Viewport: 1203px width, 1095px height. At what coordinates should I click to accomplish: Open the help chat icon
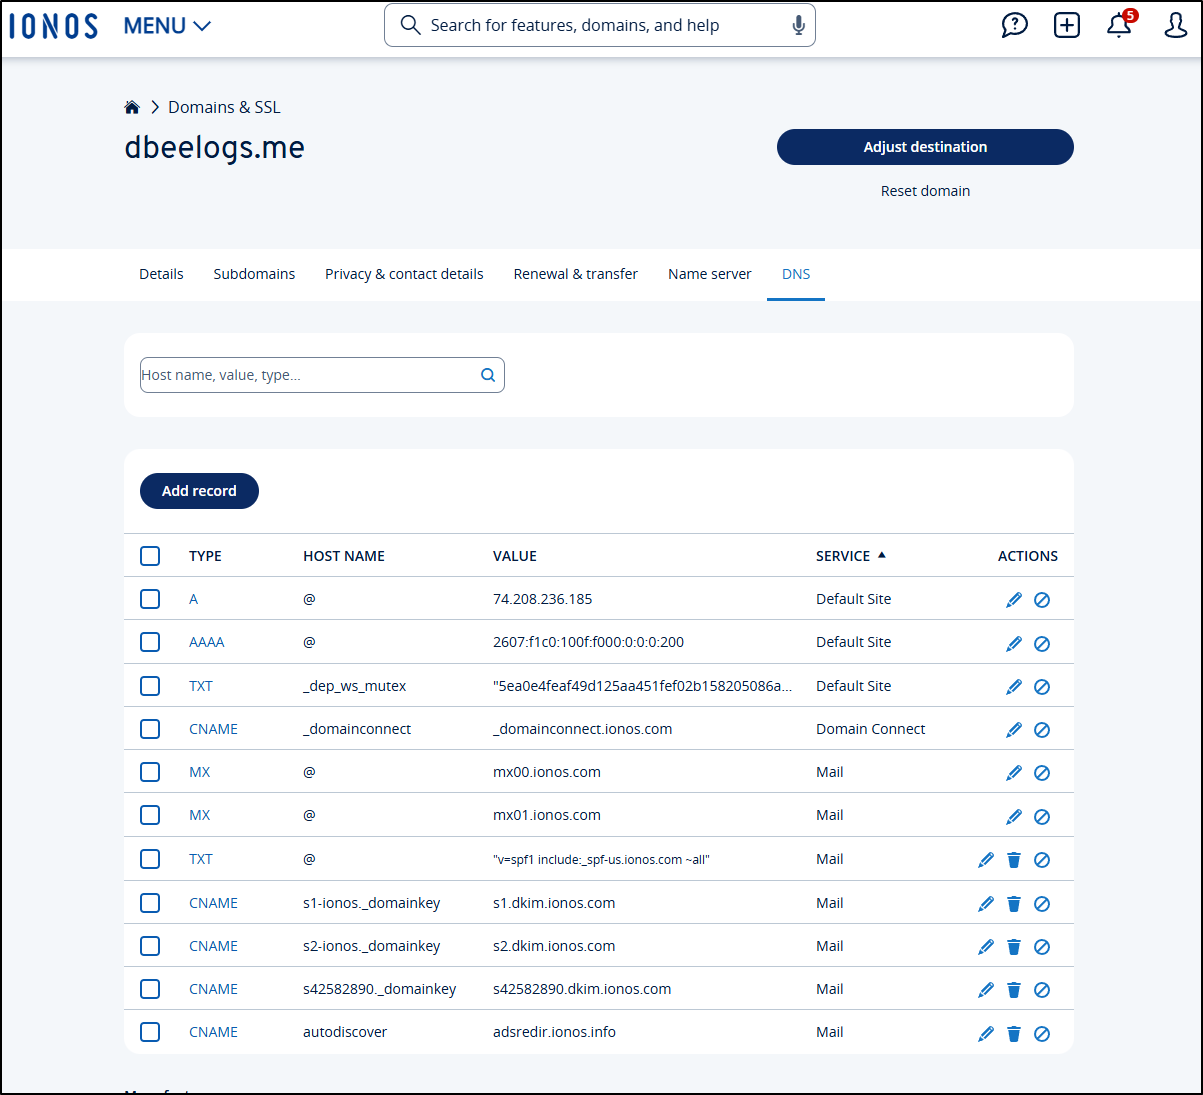1015,25
